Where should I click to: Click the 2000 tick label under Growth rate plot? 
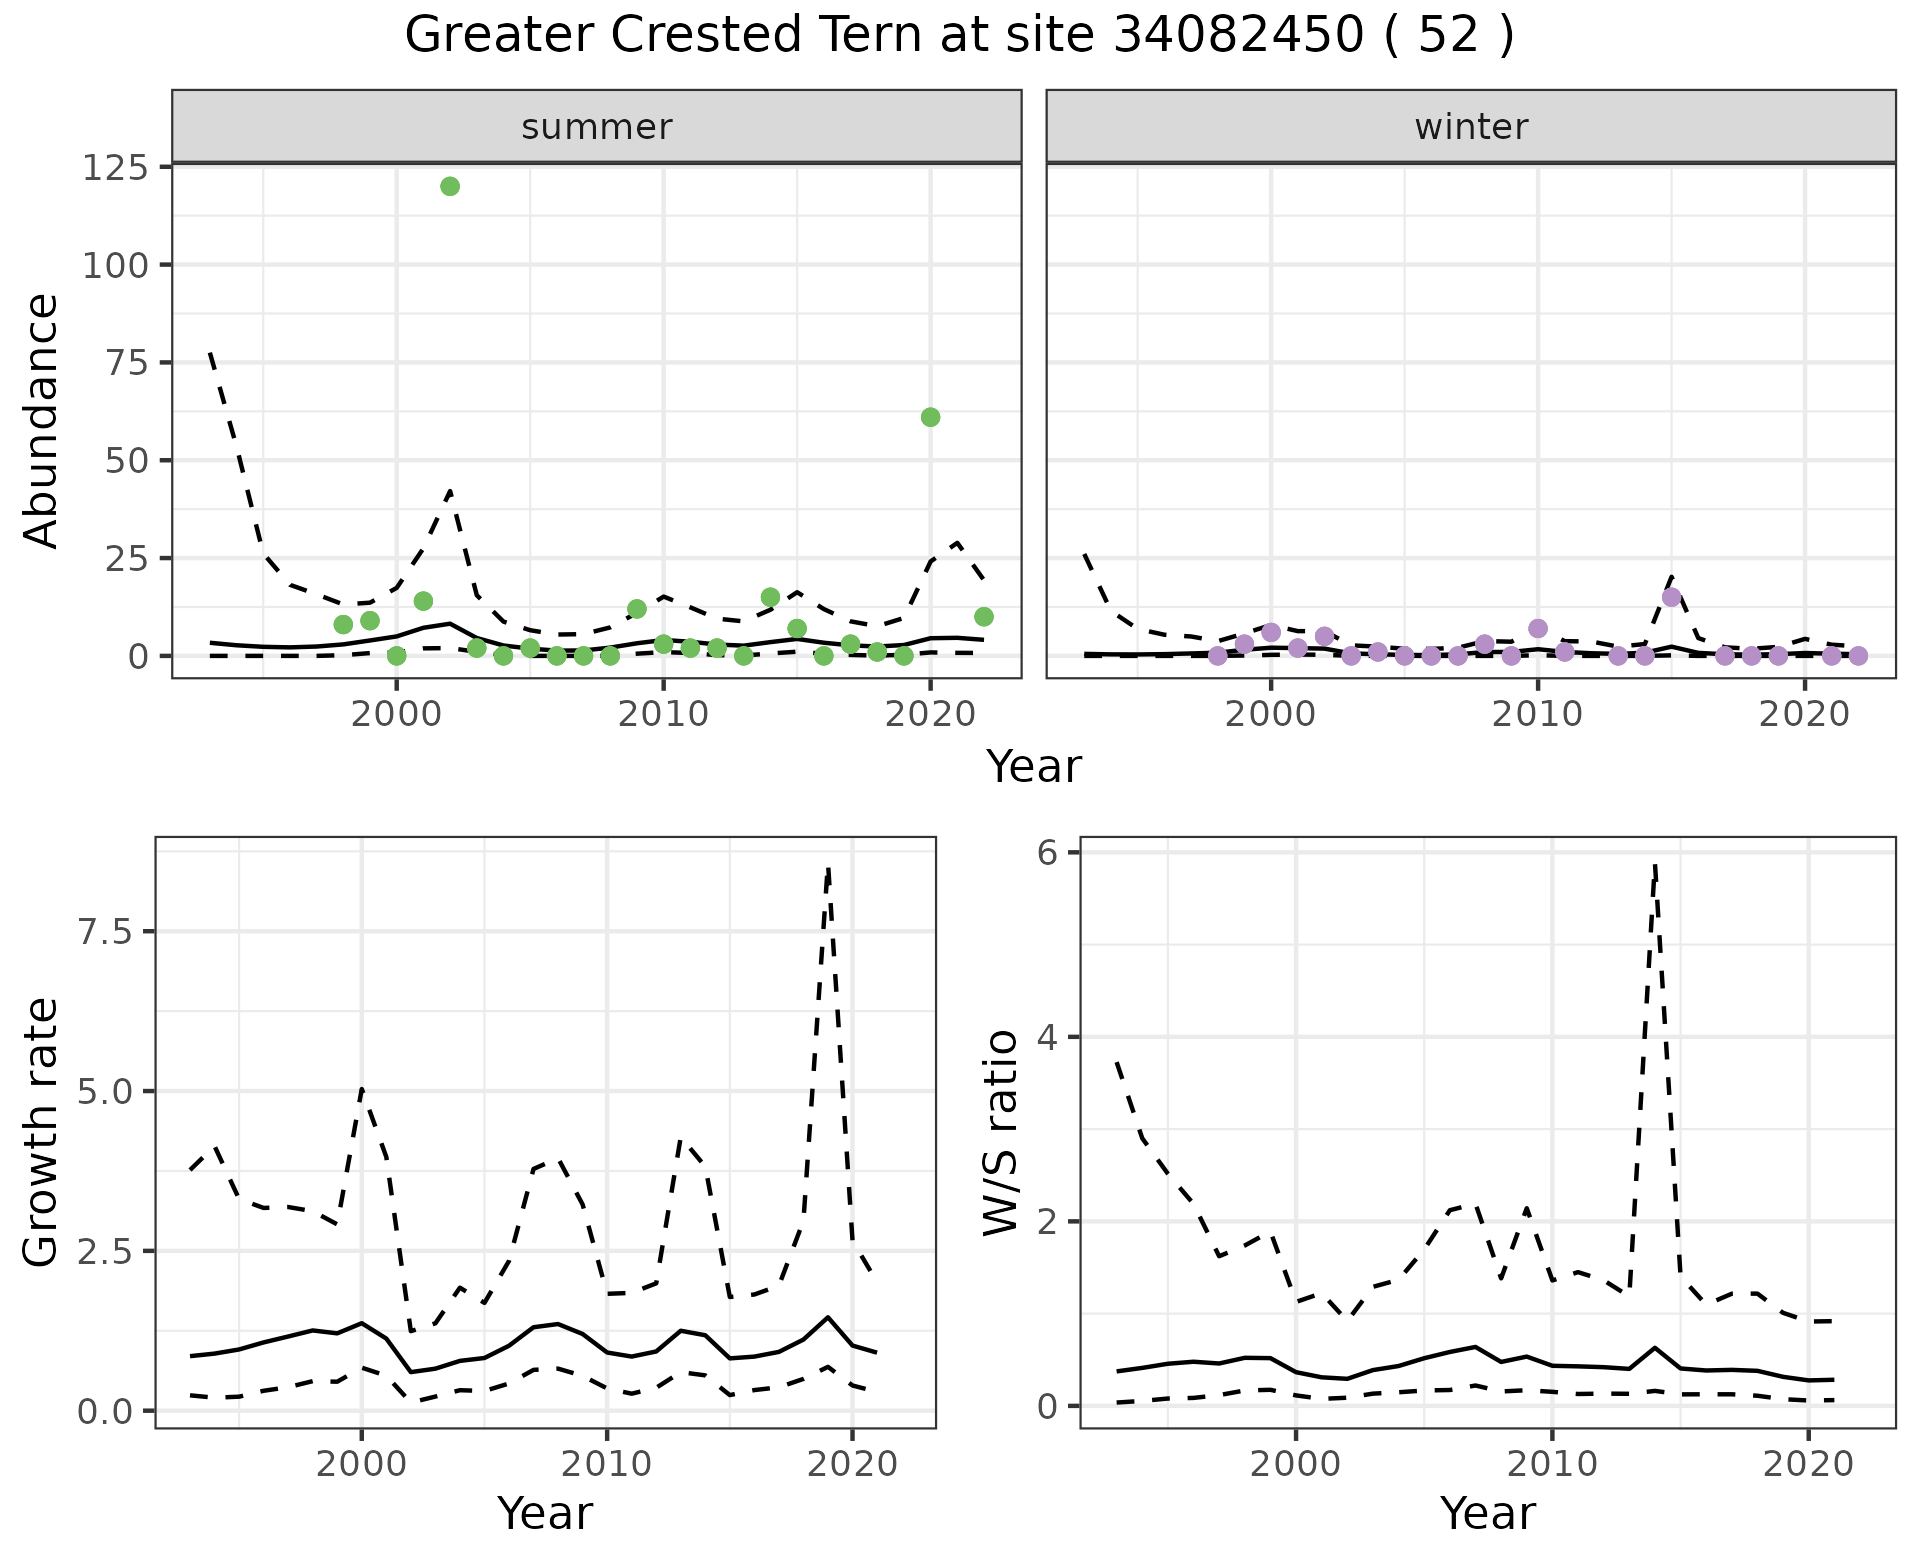(x=361, y=1464)
